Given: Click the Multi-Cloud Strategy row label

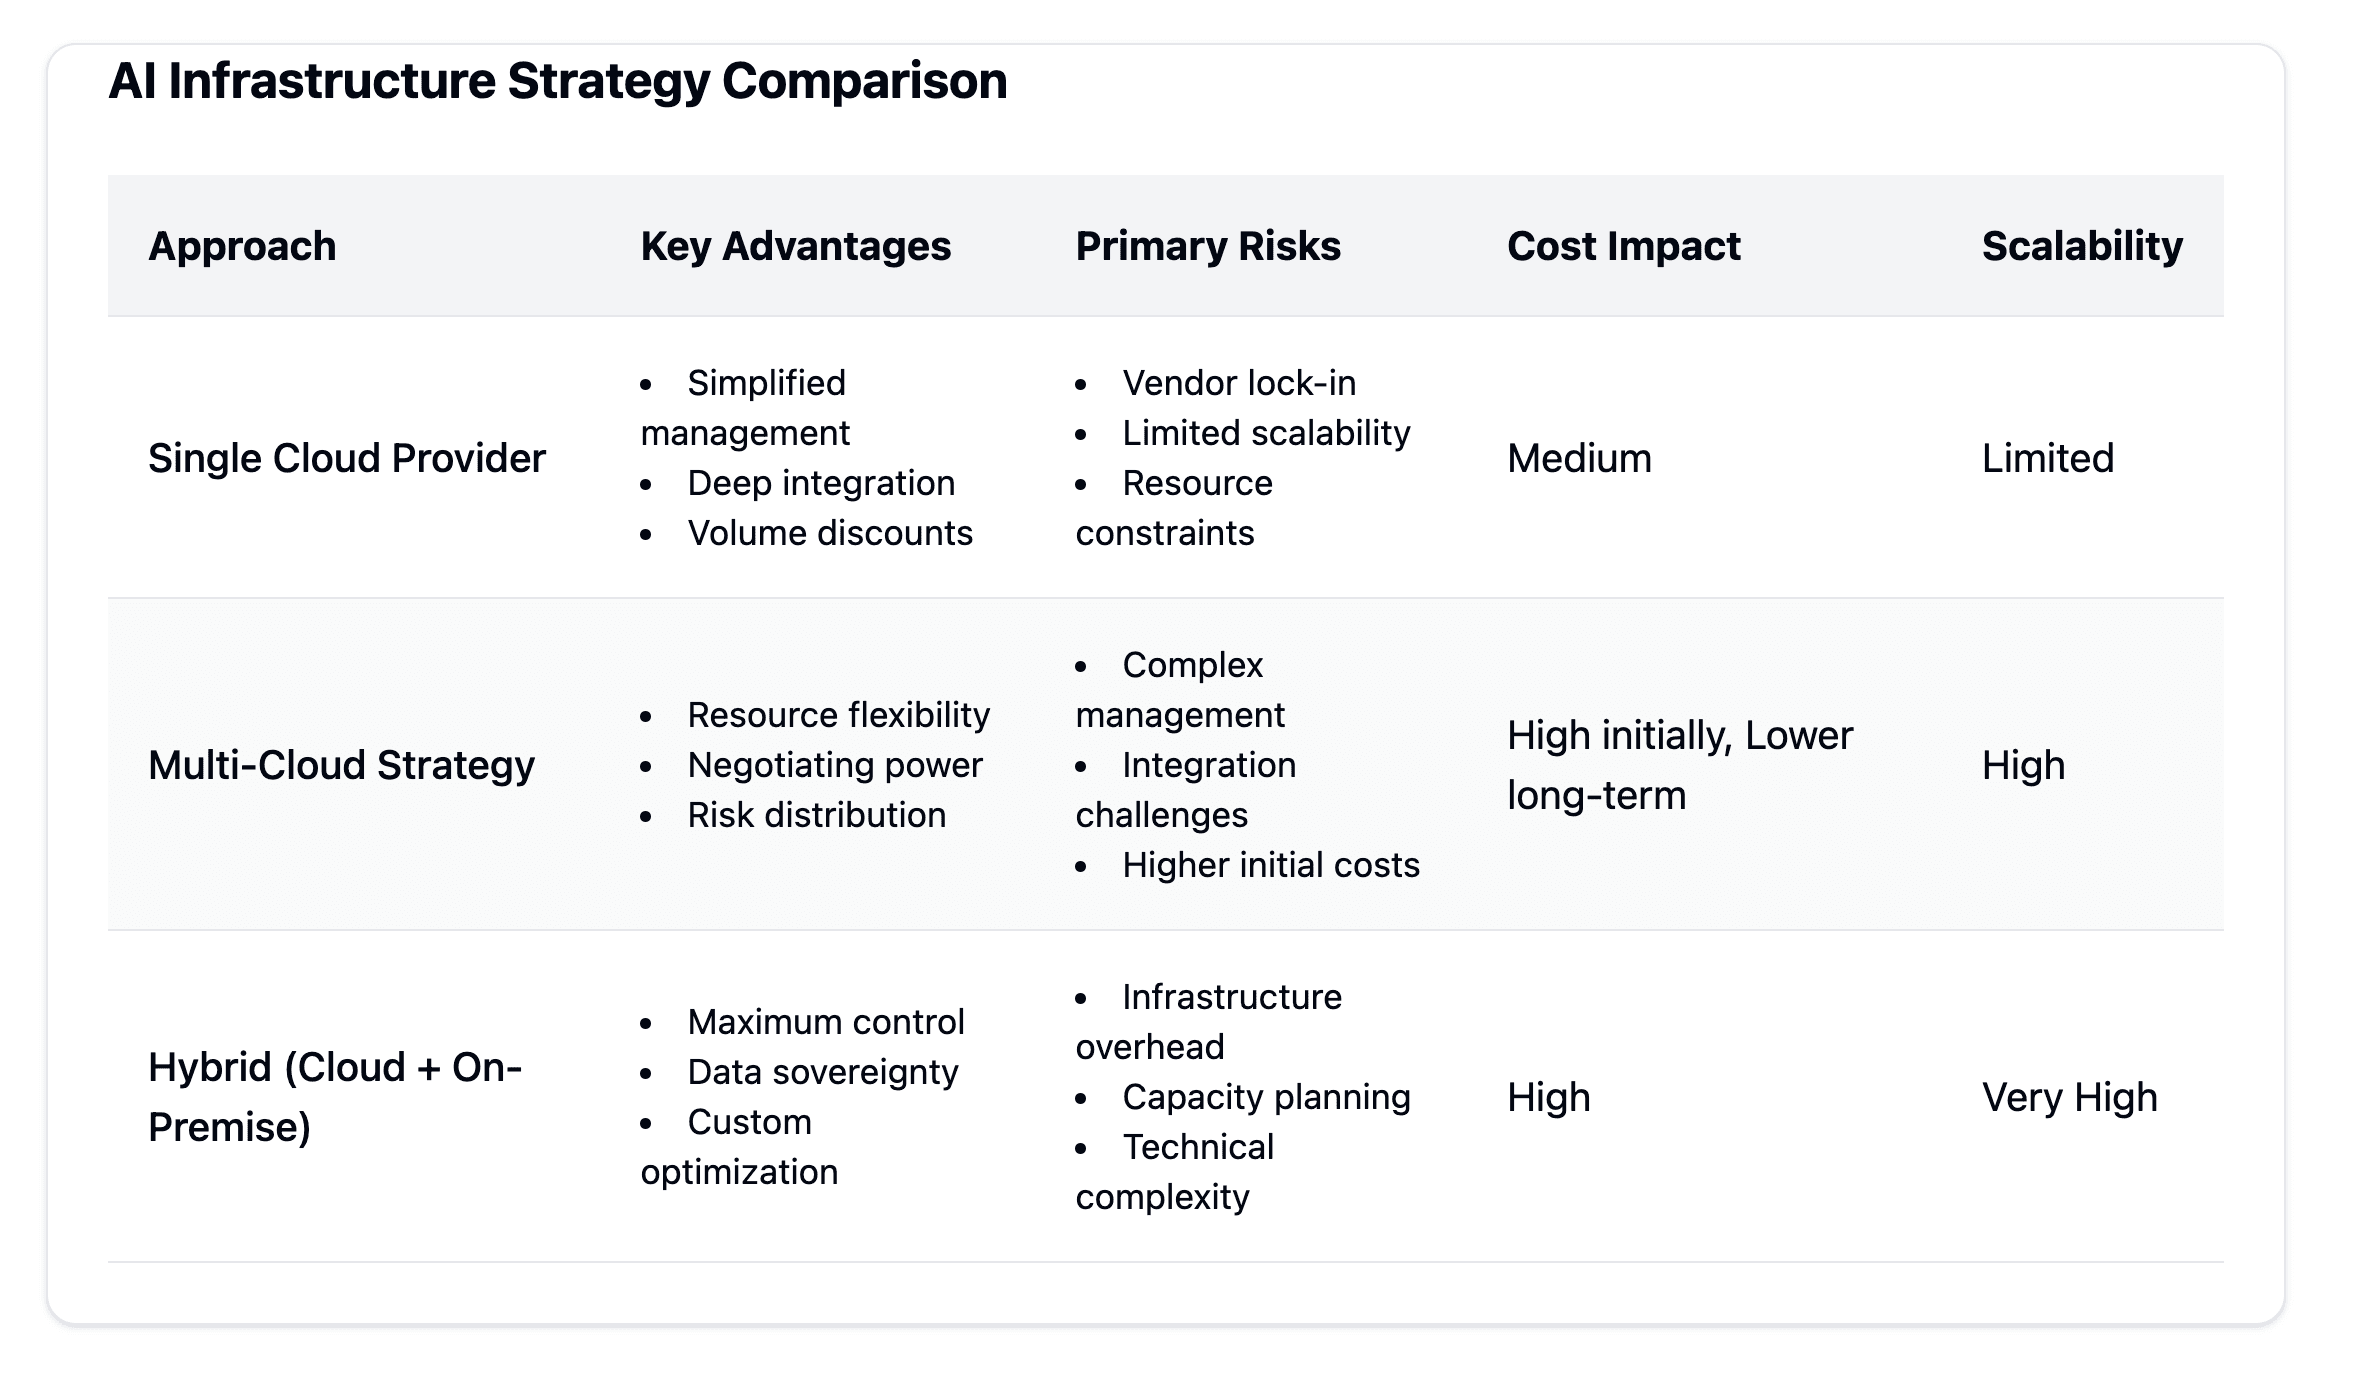Looking at the screenshot, I should (342, 765).
